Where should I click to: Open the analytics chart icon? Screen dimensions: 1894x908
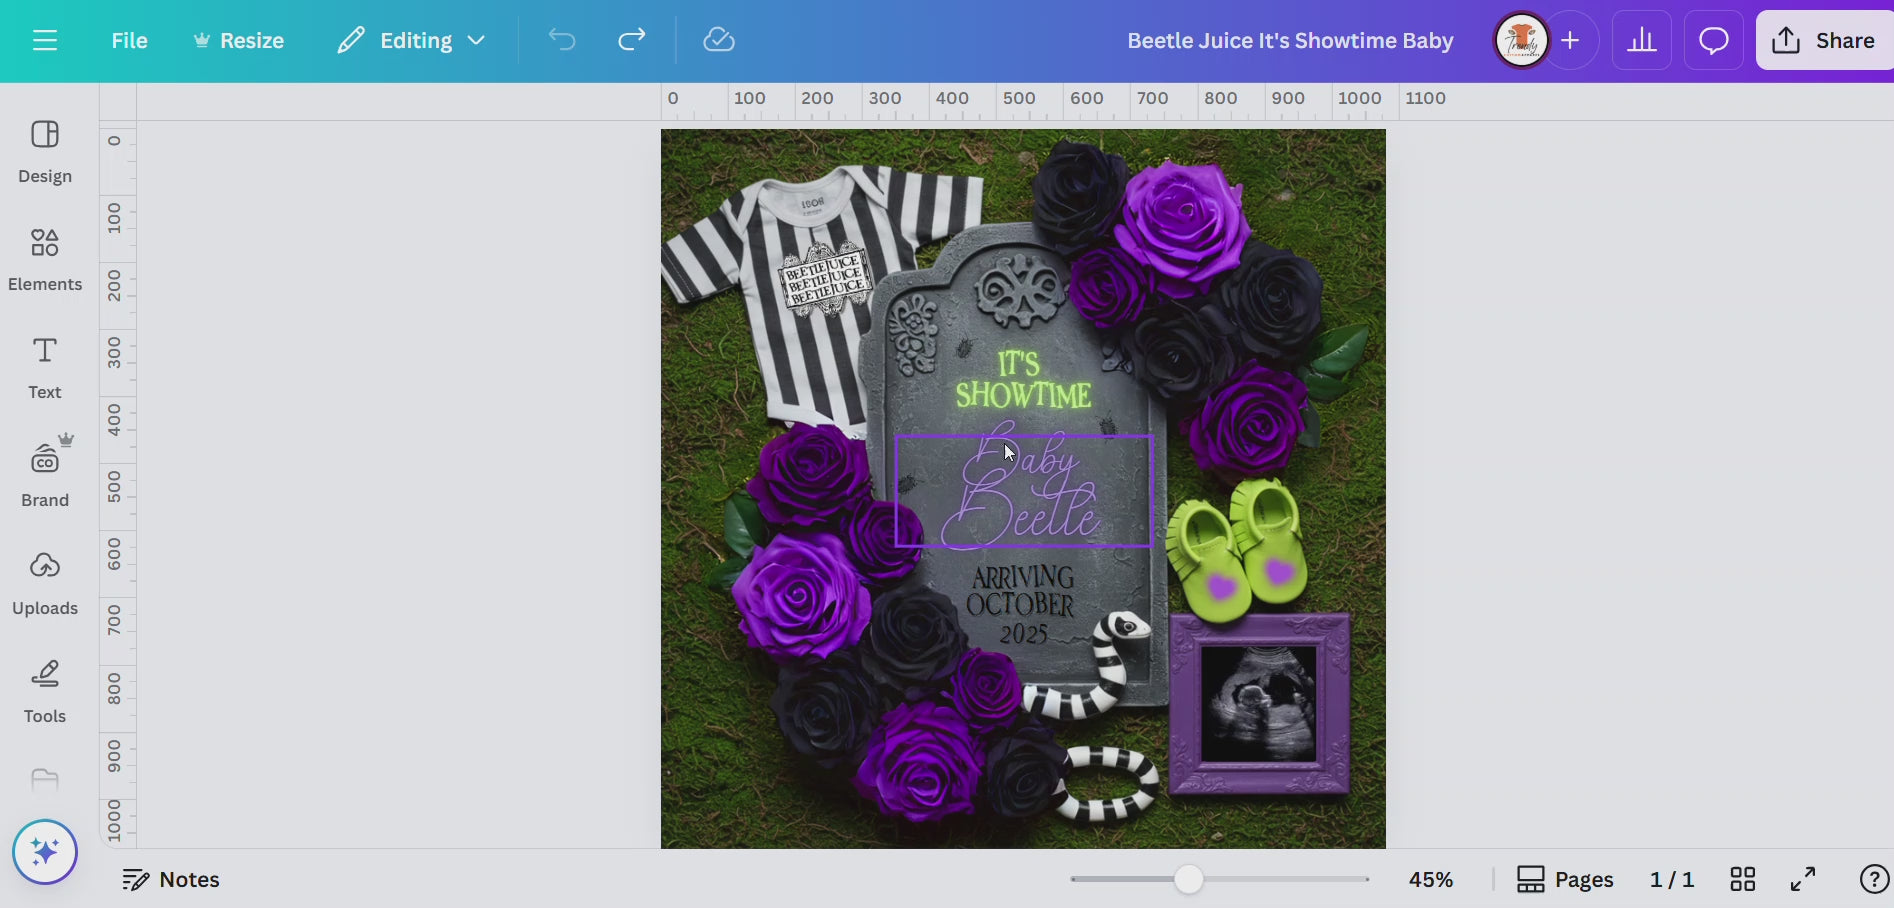[x=1641, y=40]
